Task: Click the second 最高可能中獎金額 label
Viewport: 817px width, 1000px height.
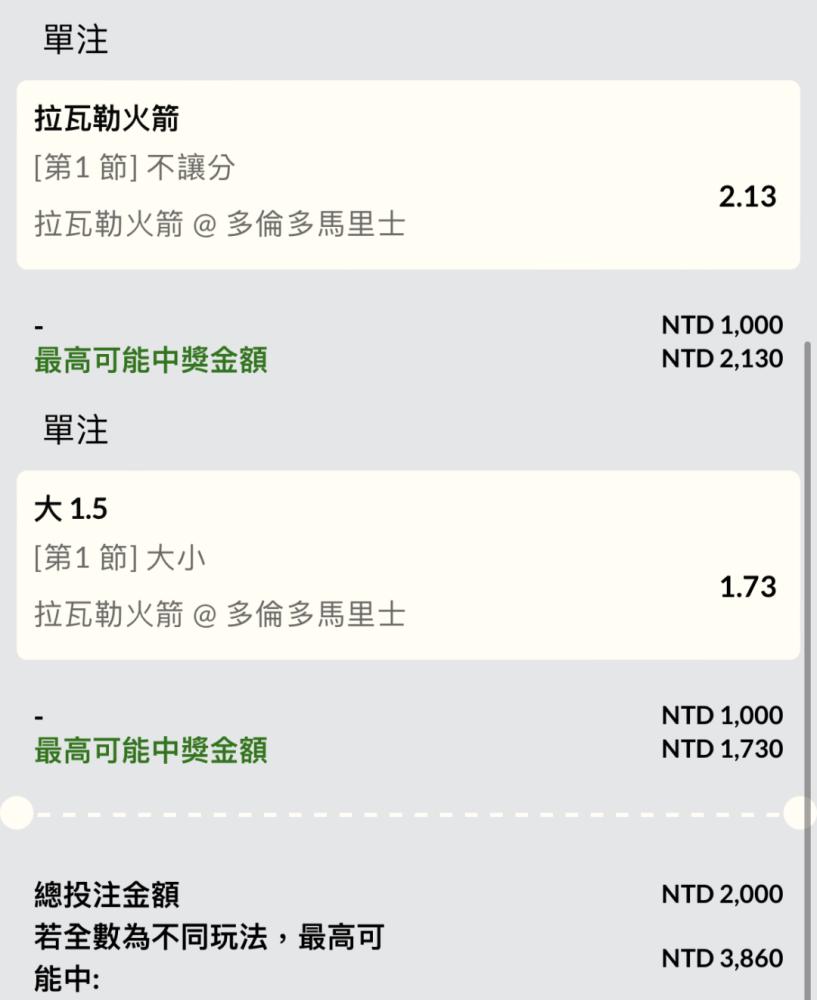Action: coord(151,750)
